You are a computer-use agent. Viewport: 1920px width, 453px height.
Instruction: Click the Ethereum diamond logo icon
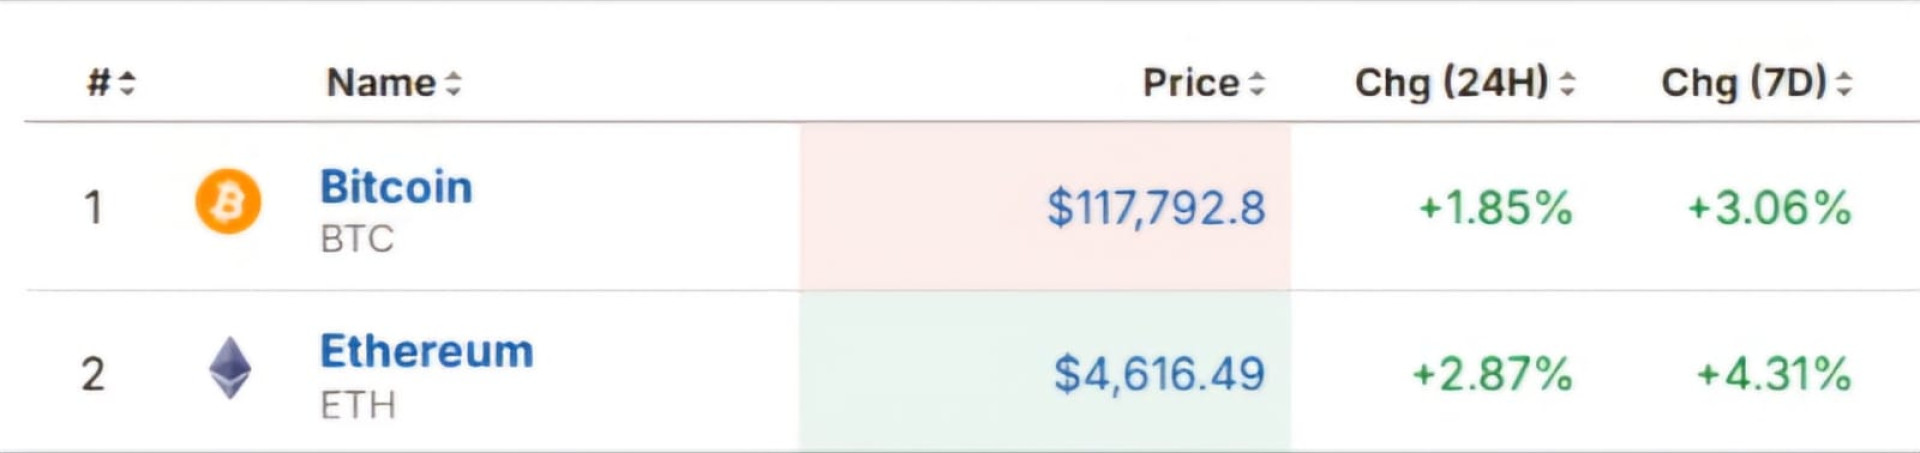(x=230, y=368)
